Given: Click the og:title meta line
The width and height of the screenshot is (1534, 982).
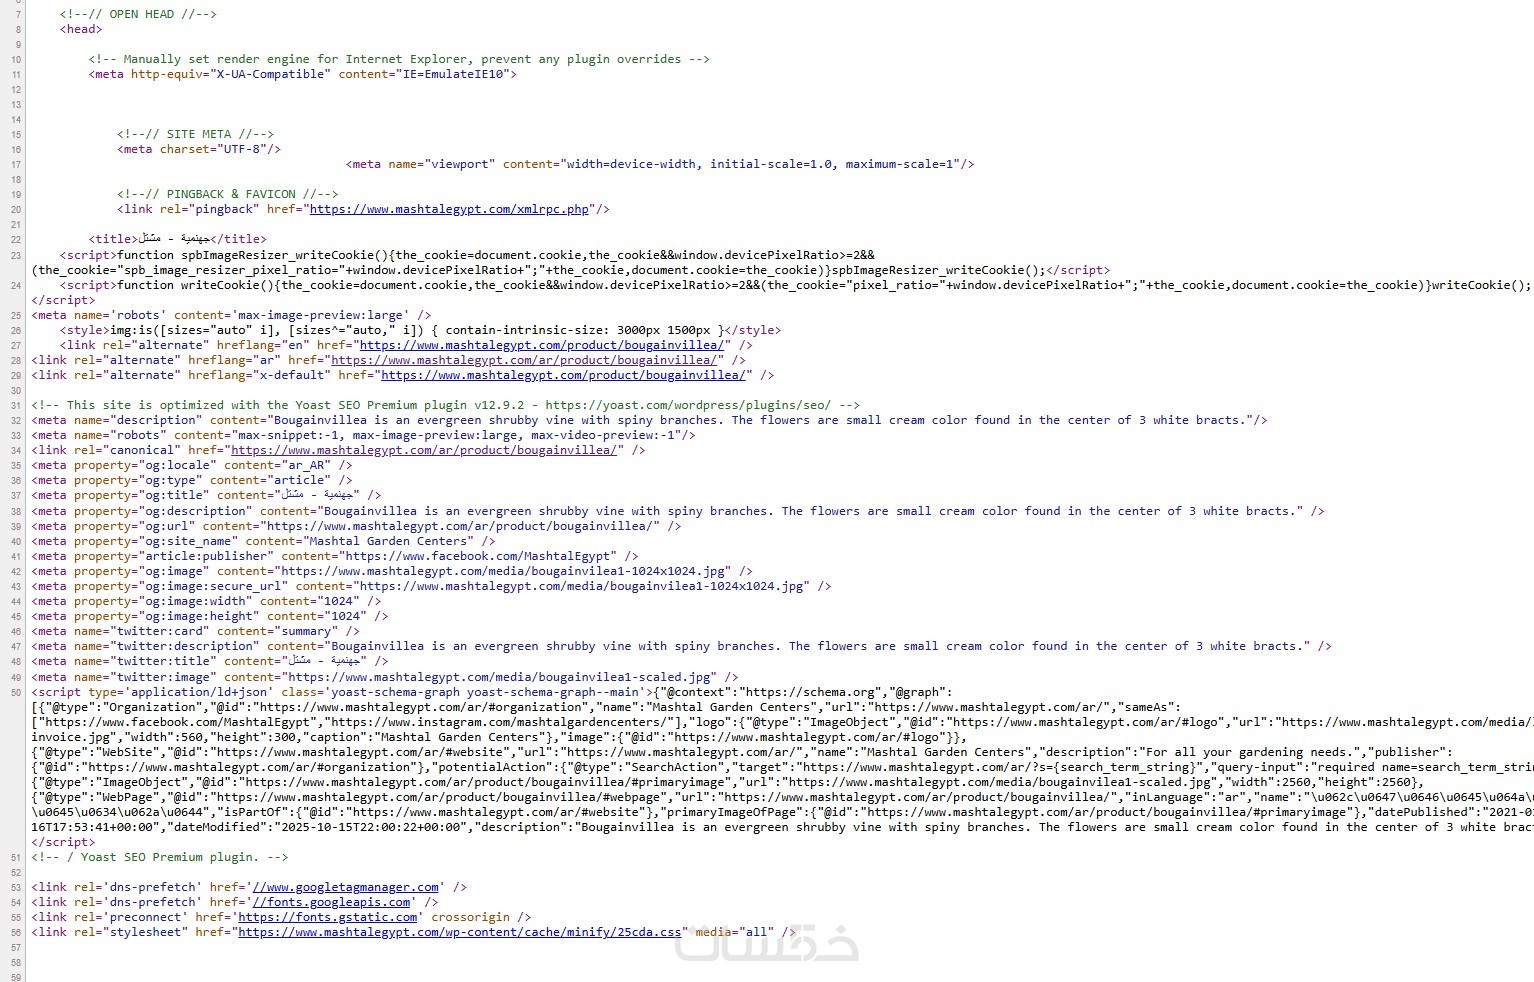Looking at the screenshot, I should (206, 495).
